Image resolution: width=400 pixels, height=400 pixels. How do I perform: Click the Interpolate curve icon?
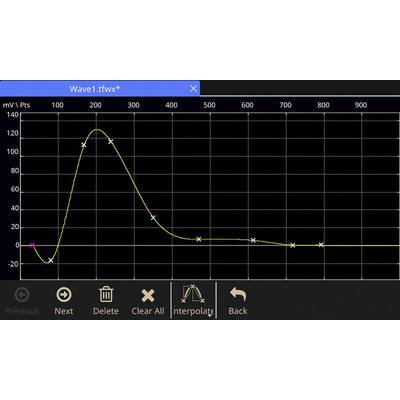click(x=193, y=294)
